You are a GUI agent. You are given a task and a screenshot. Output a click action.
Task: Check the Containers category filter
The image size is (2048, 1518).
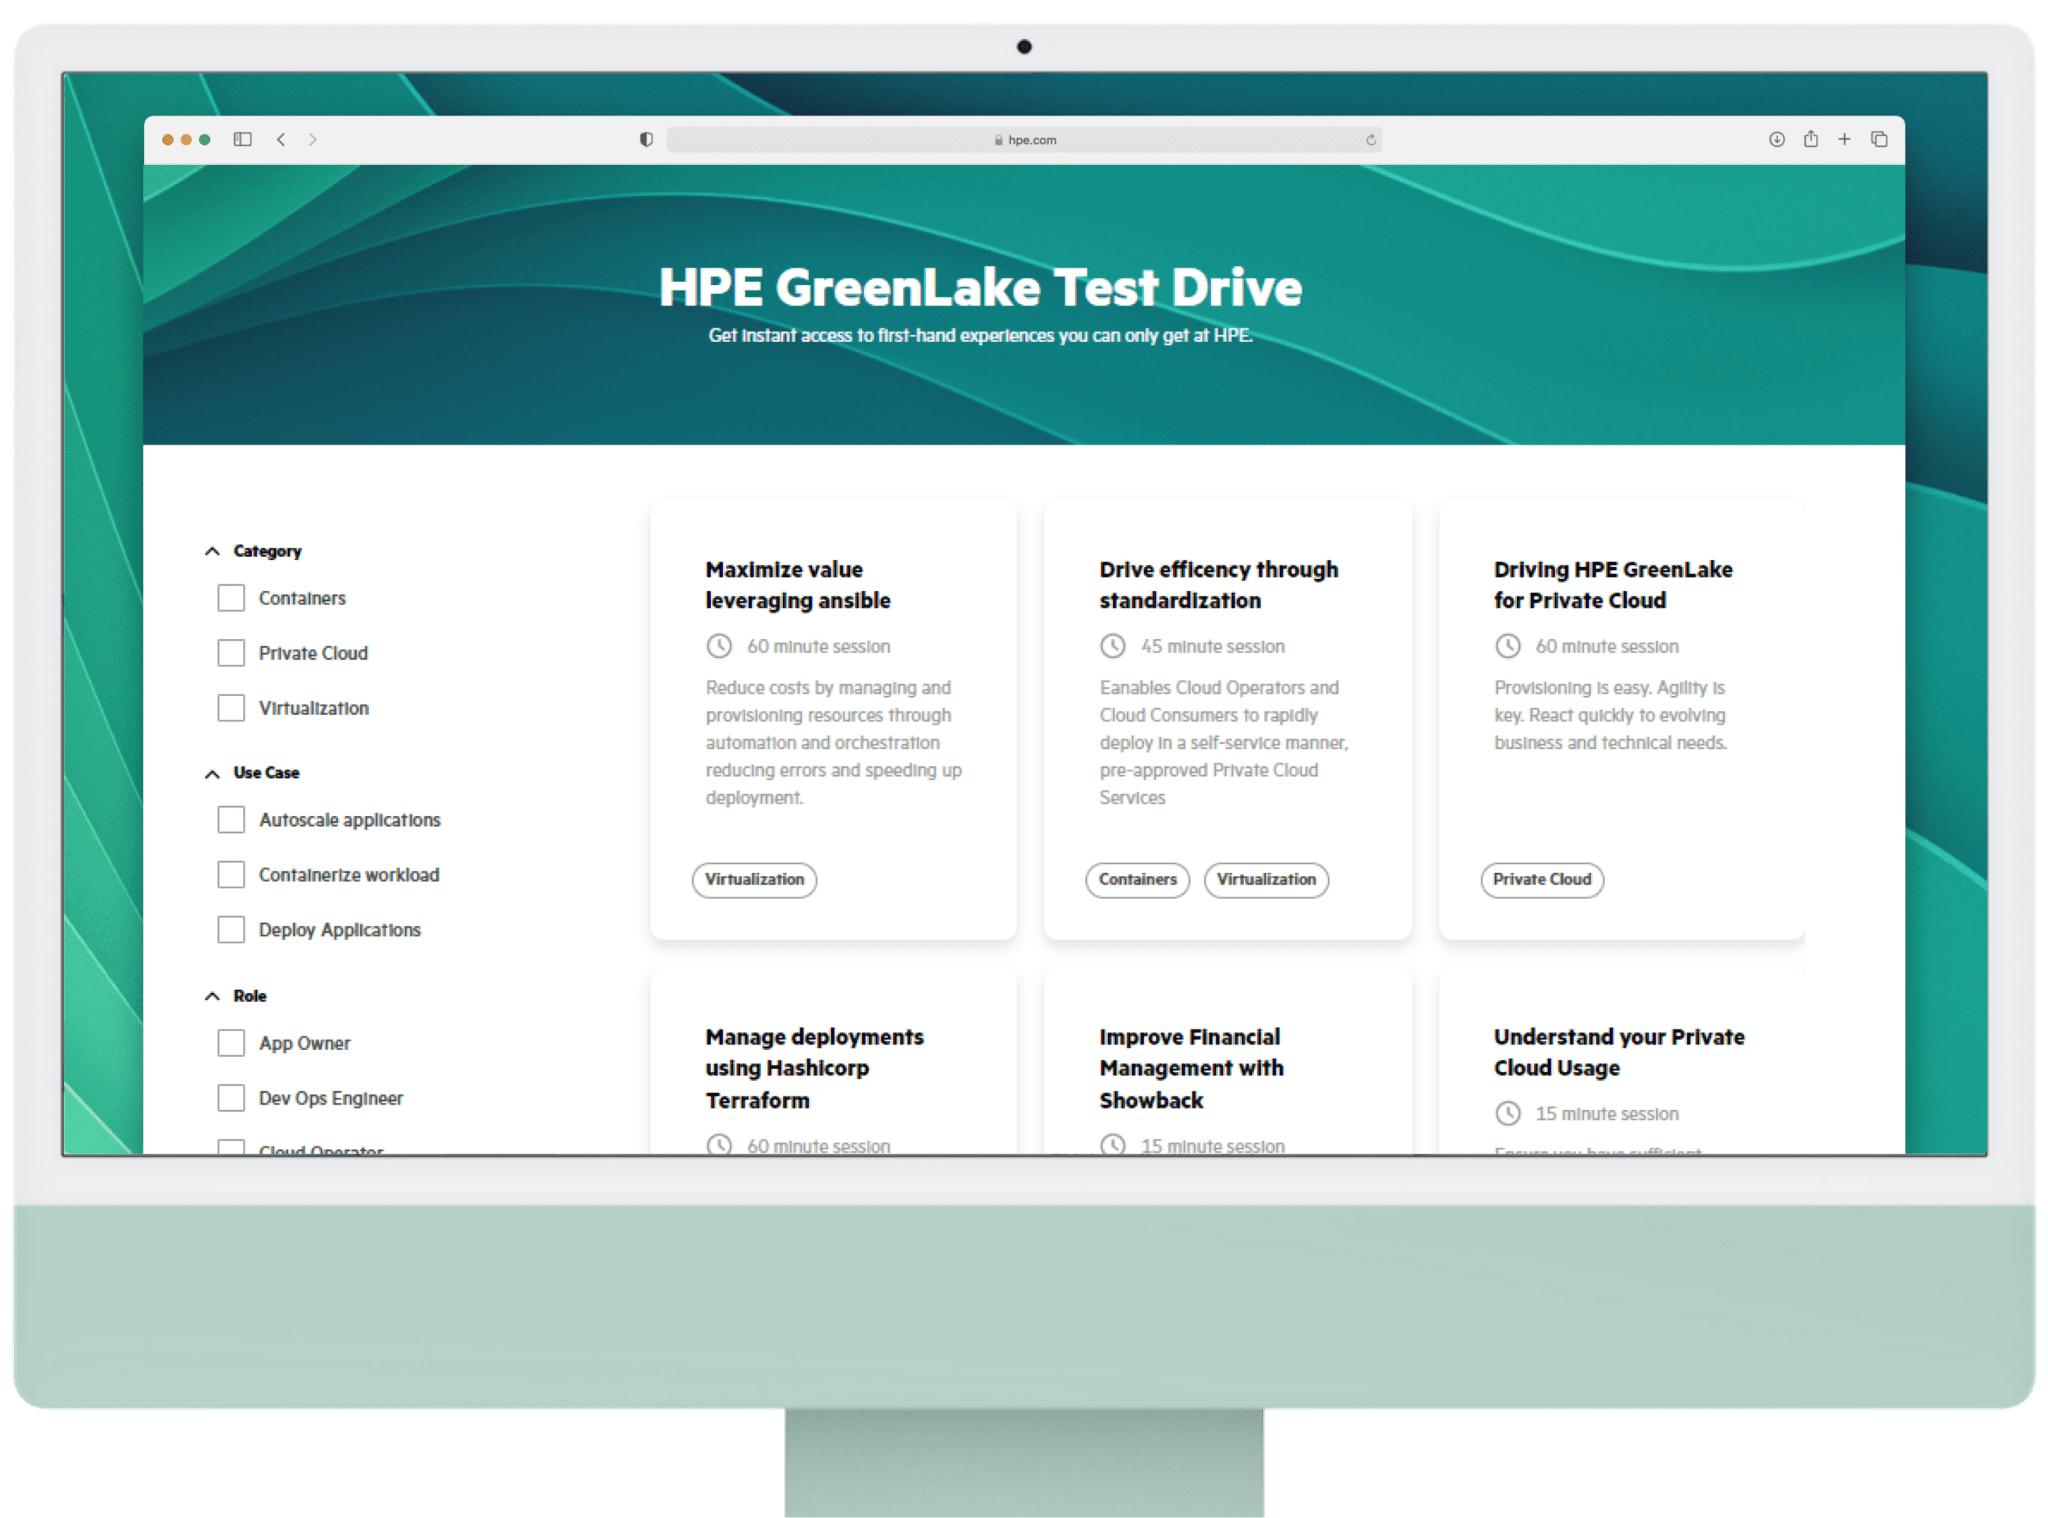230,597
